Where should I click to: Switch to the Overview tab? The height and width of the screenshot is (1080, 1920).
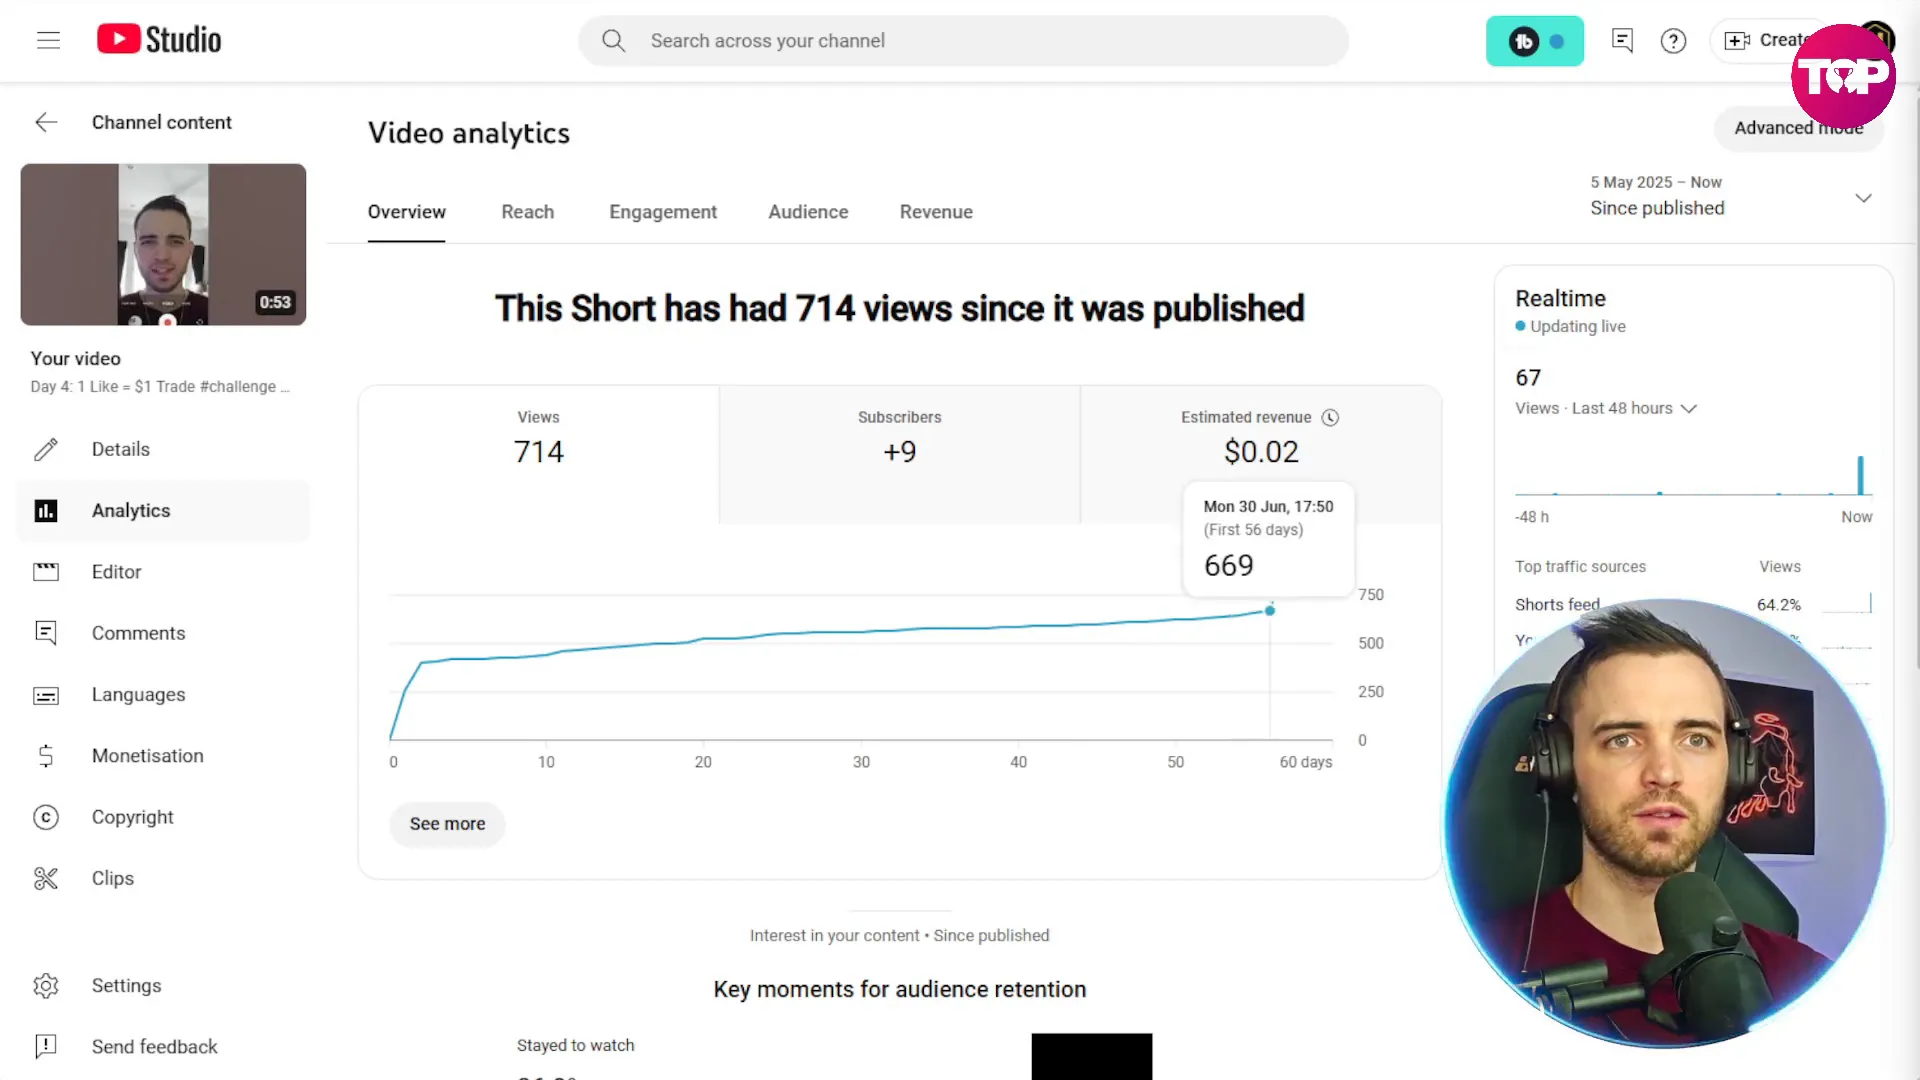coord(406,212)
